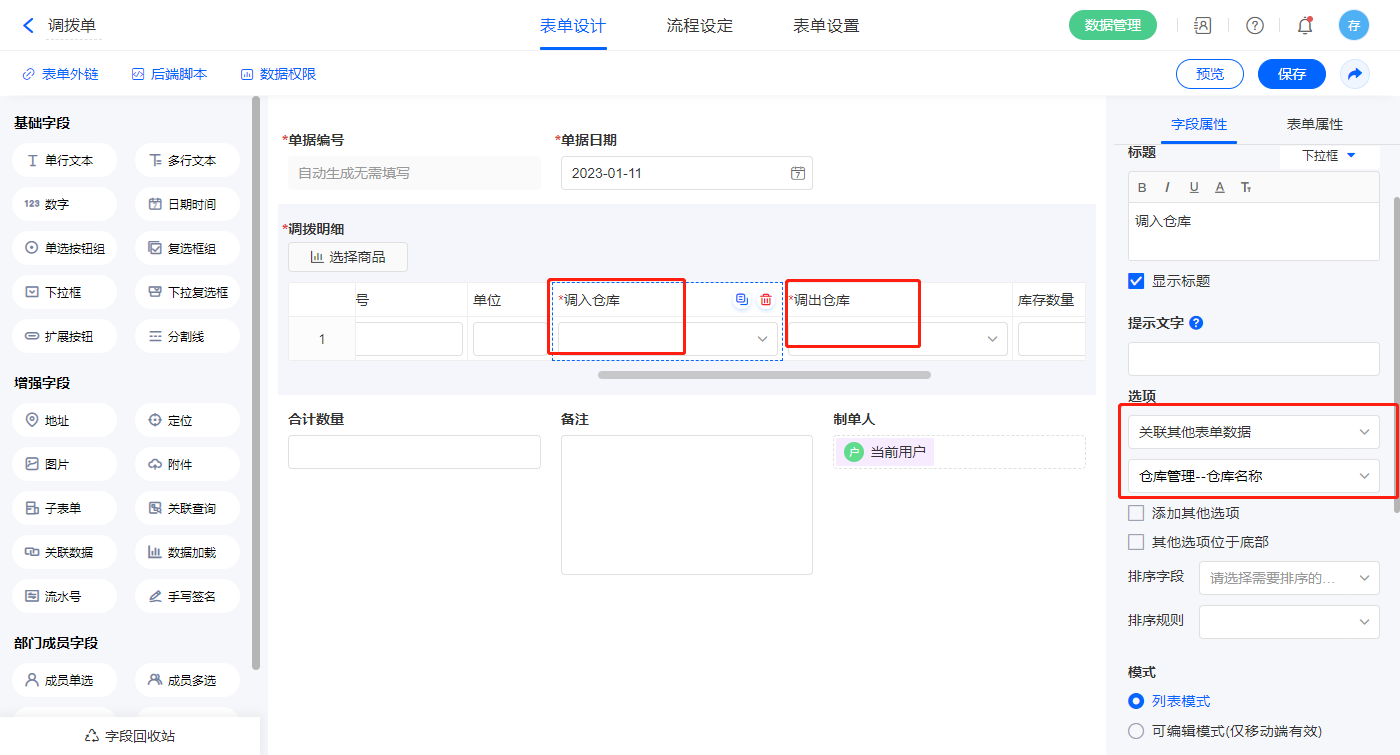Open calendar icon in 单据日期 field
The image size is (1400, 755).
(x=798, y=173)
